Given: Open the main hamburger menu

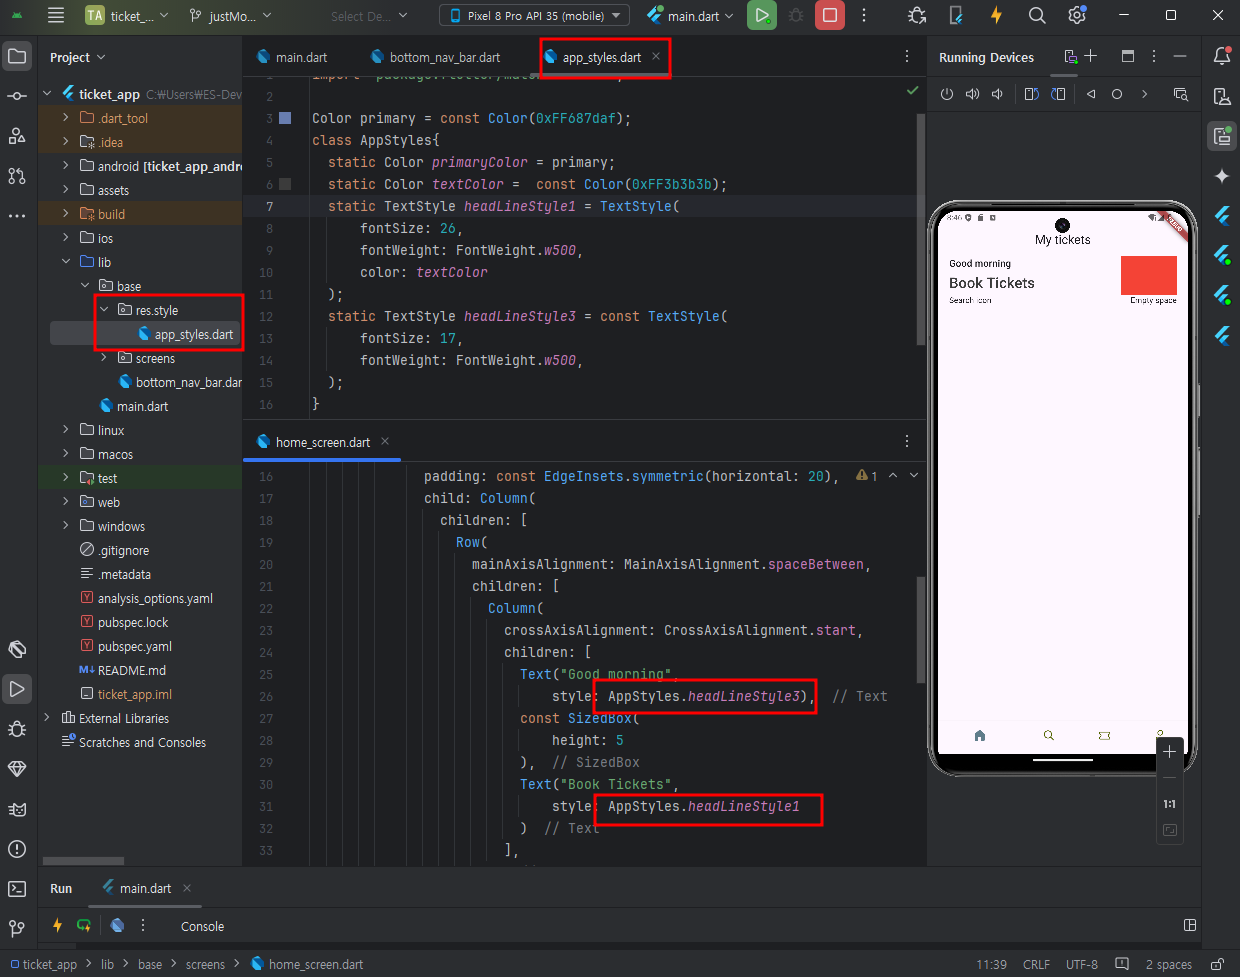Looking at the screenshot, I should coord(56,15).
